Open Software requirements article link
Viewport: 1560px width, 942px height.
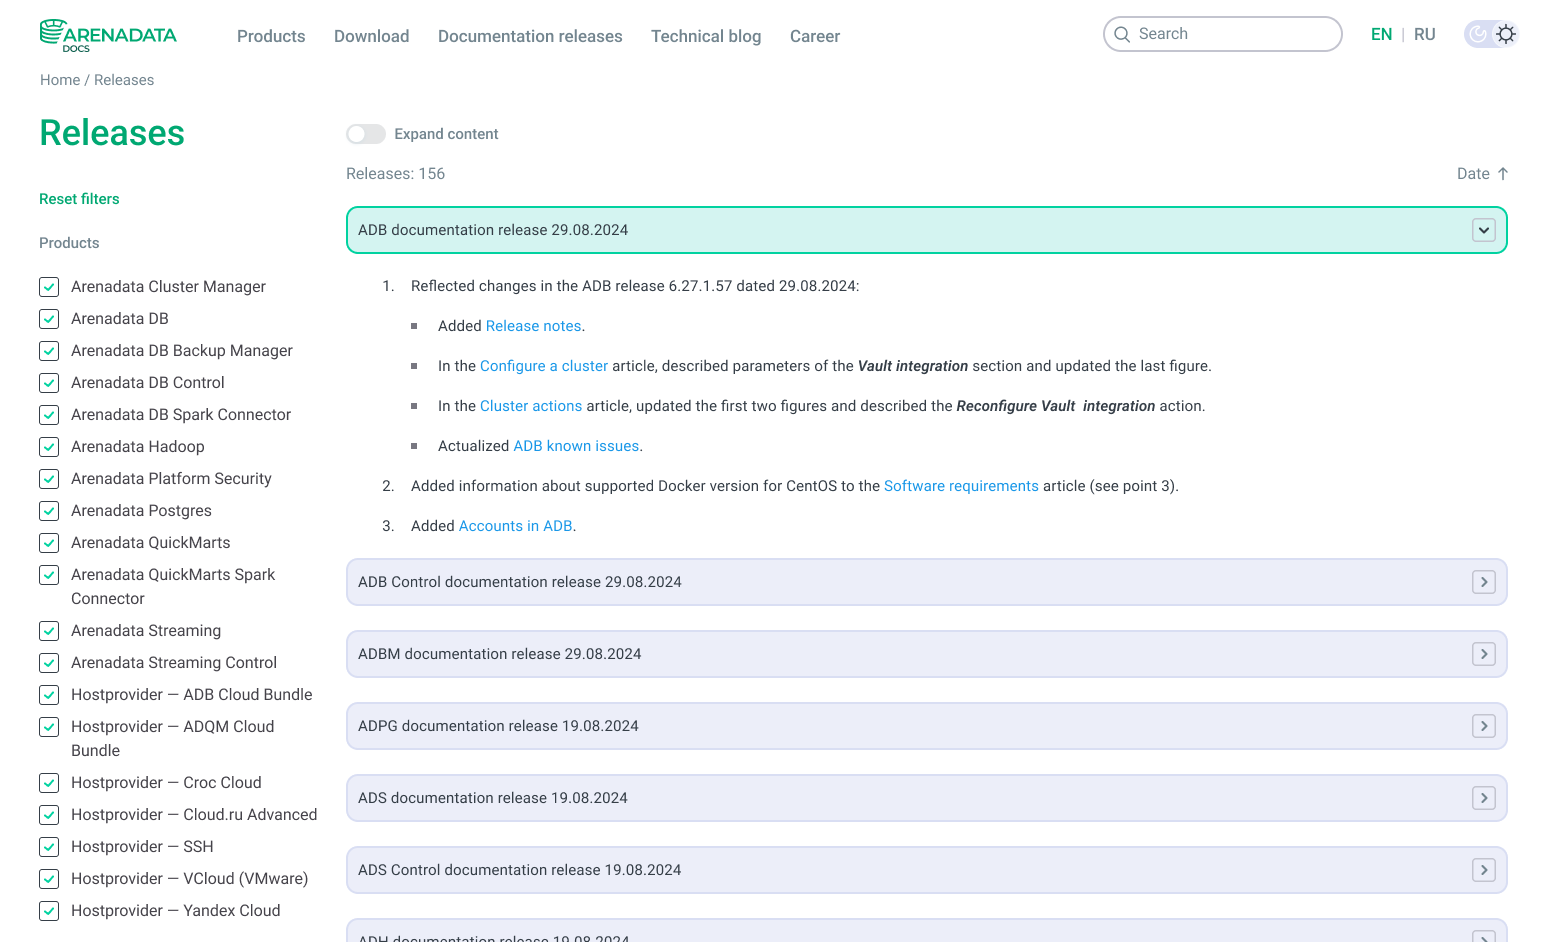click(x=961, y=486)
